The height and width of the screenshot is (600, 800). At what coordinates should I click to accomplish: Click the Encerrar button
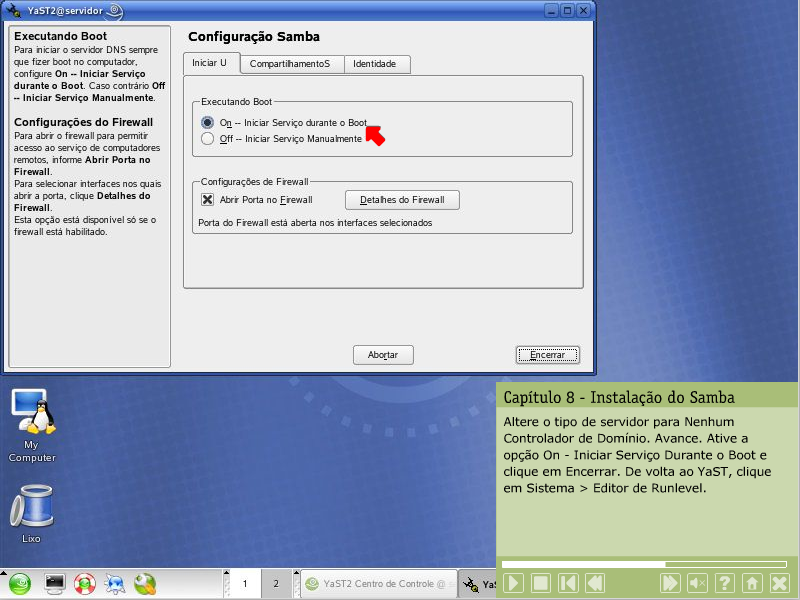[x=547, y=355]
